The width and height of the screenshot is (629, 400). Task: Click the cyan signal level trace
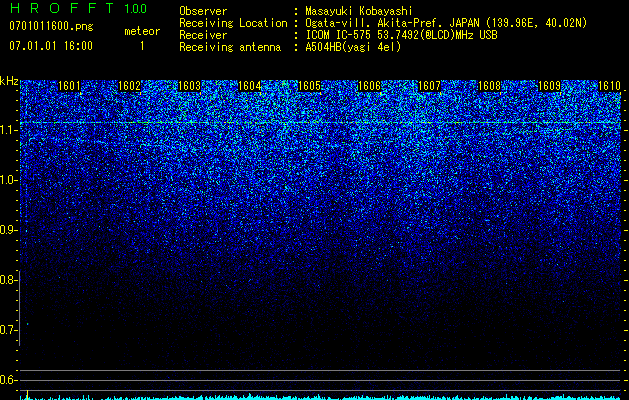[321, 397]
